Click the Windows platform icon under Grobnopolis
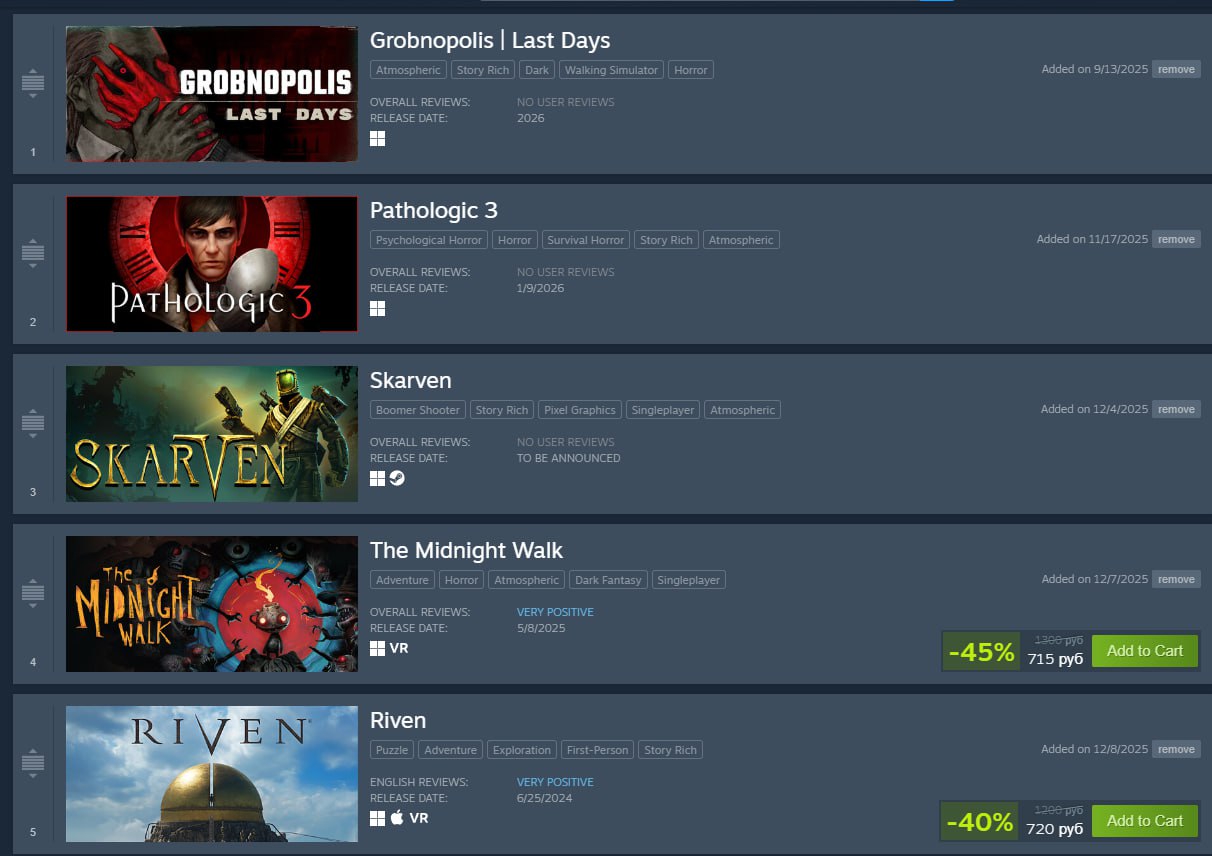The image size is (1212, 856). tap(377, 139)
